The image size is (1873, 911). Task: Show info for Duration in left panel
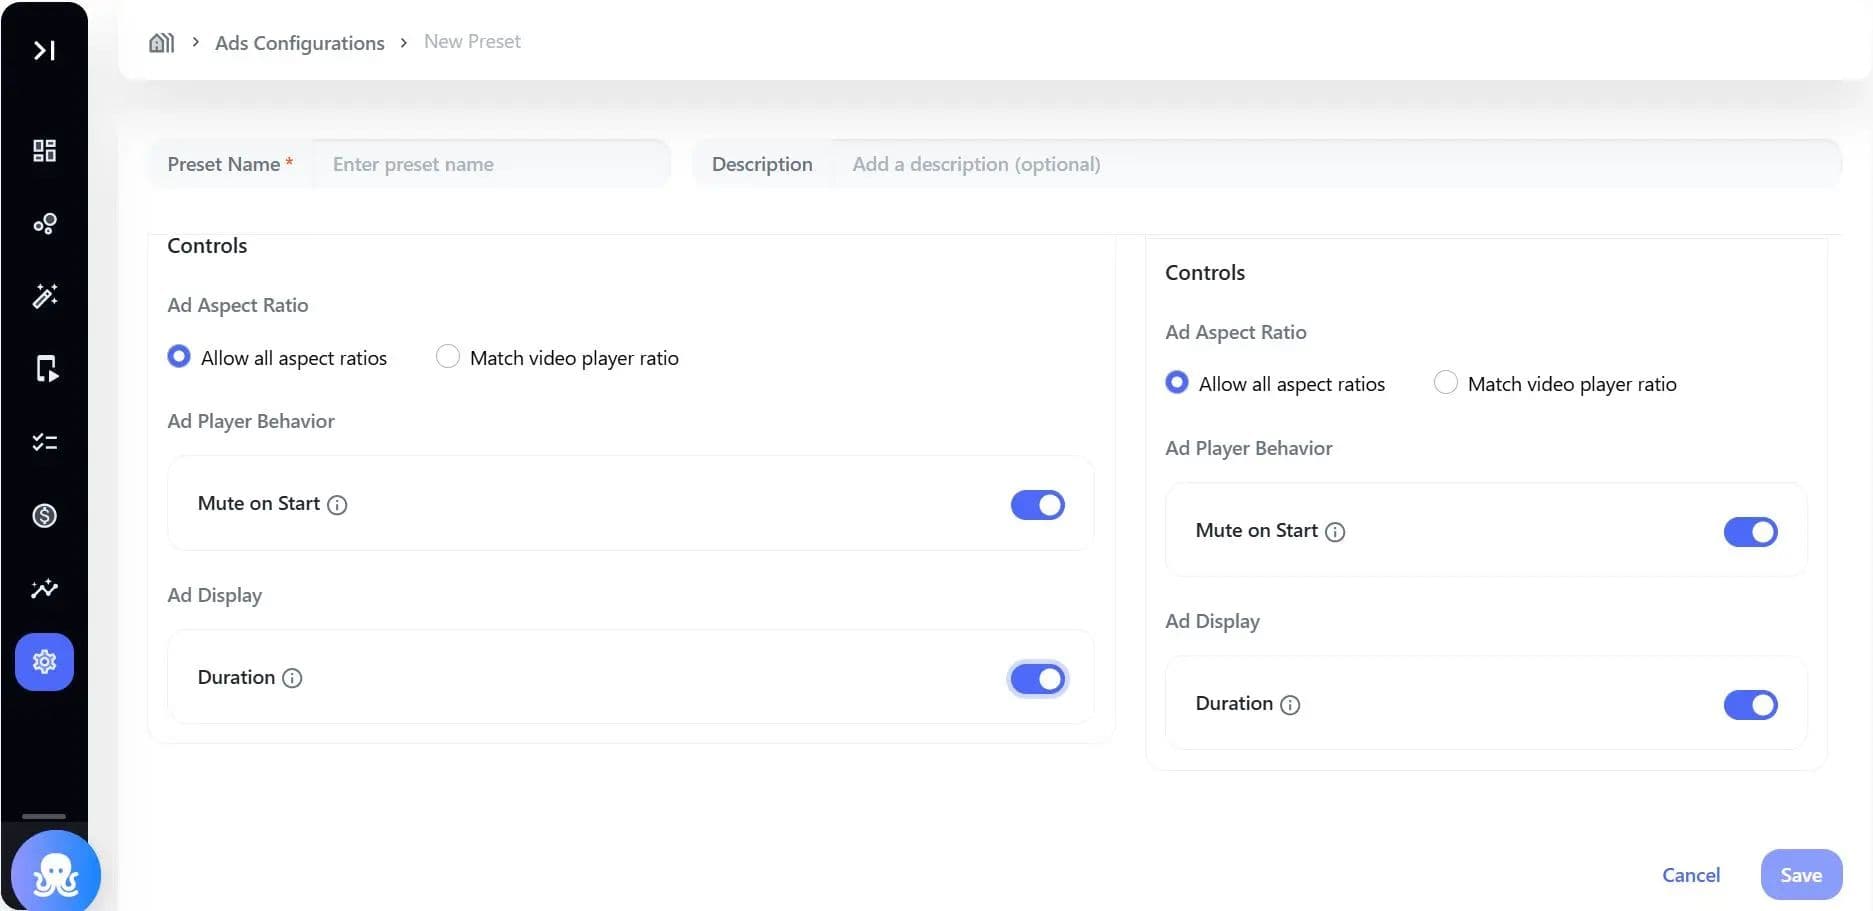click(x=292, y=679)
